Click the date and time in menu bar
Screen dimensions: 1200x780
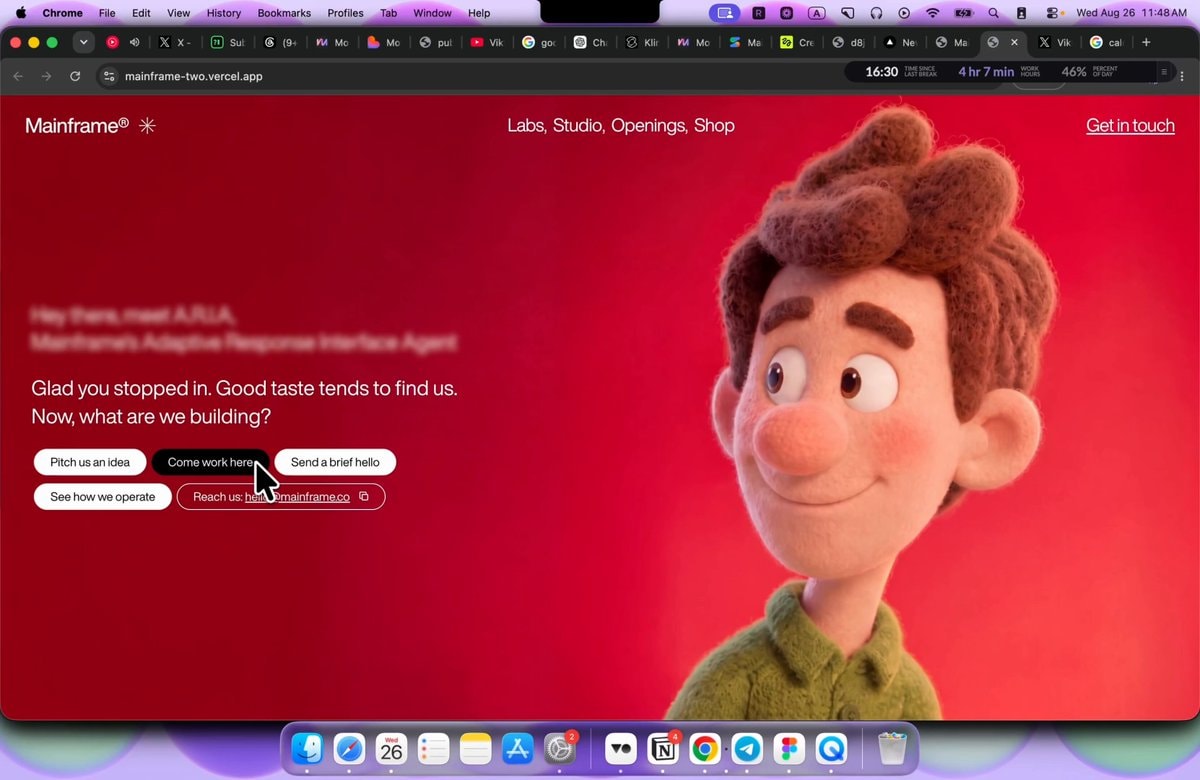click(1131, 13)
